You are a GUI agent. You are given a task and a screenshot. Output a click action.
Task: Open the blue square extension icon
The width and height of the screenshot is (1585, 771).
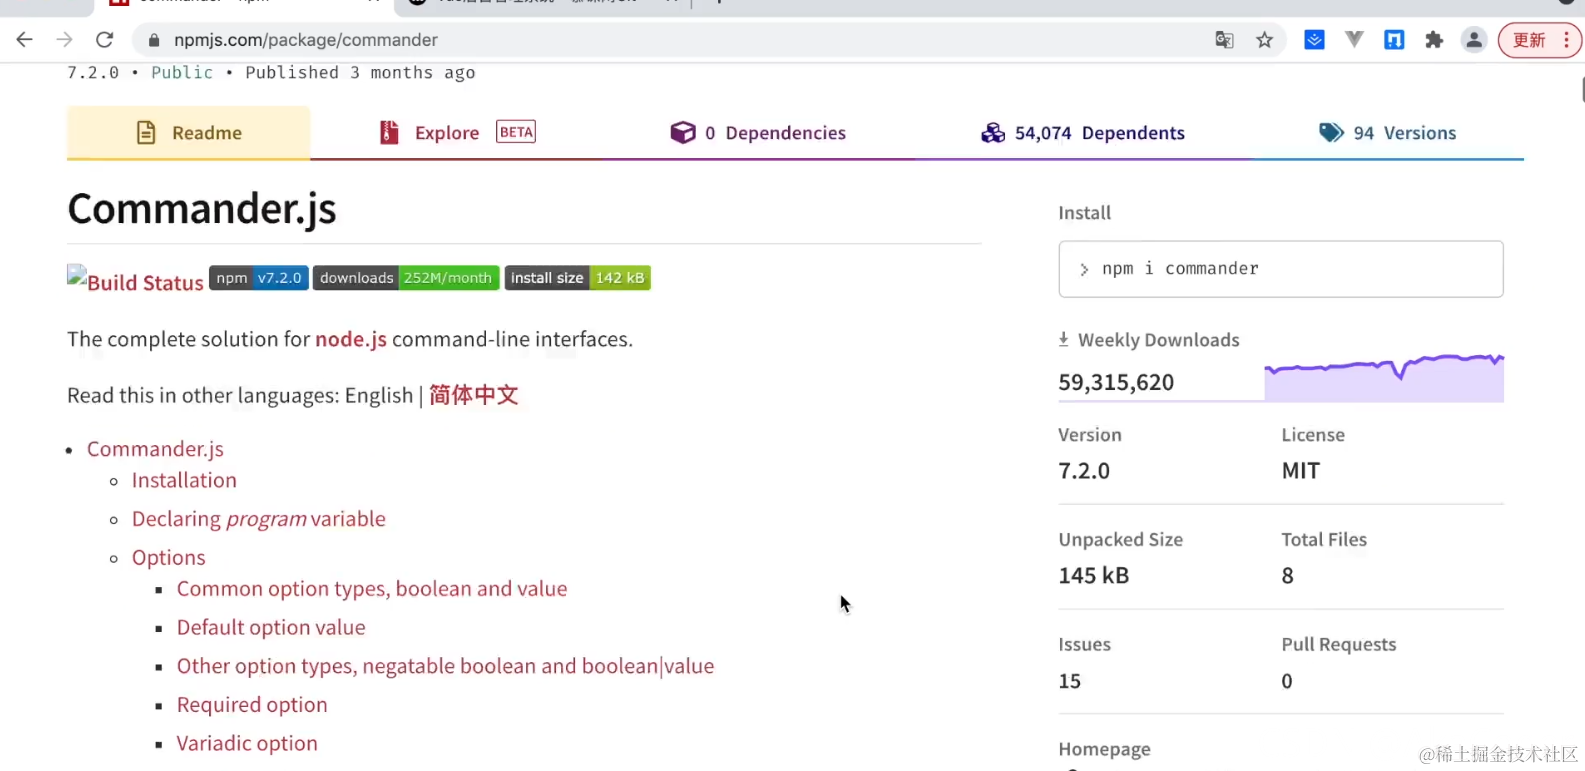click(1394, 40)
